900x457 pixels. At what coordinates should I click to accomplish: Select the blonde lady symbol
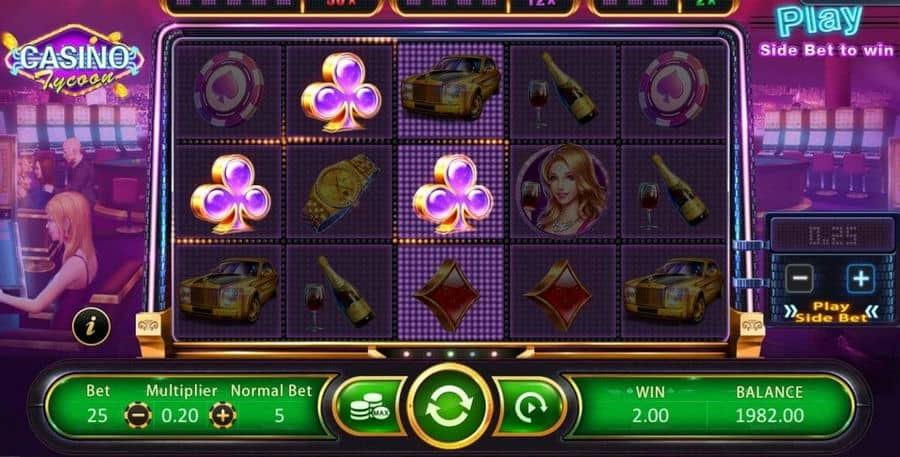(562, 189)
